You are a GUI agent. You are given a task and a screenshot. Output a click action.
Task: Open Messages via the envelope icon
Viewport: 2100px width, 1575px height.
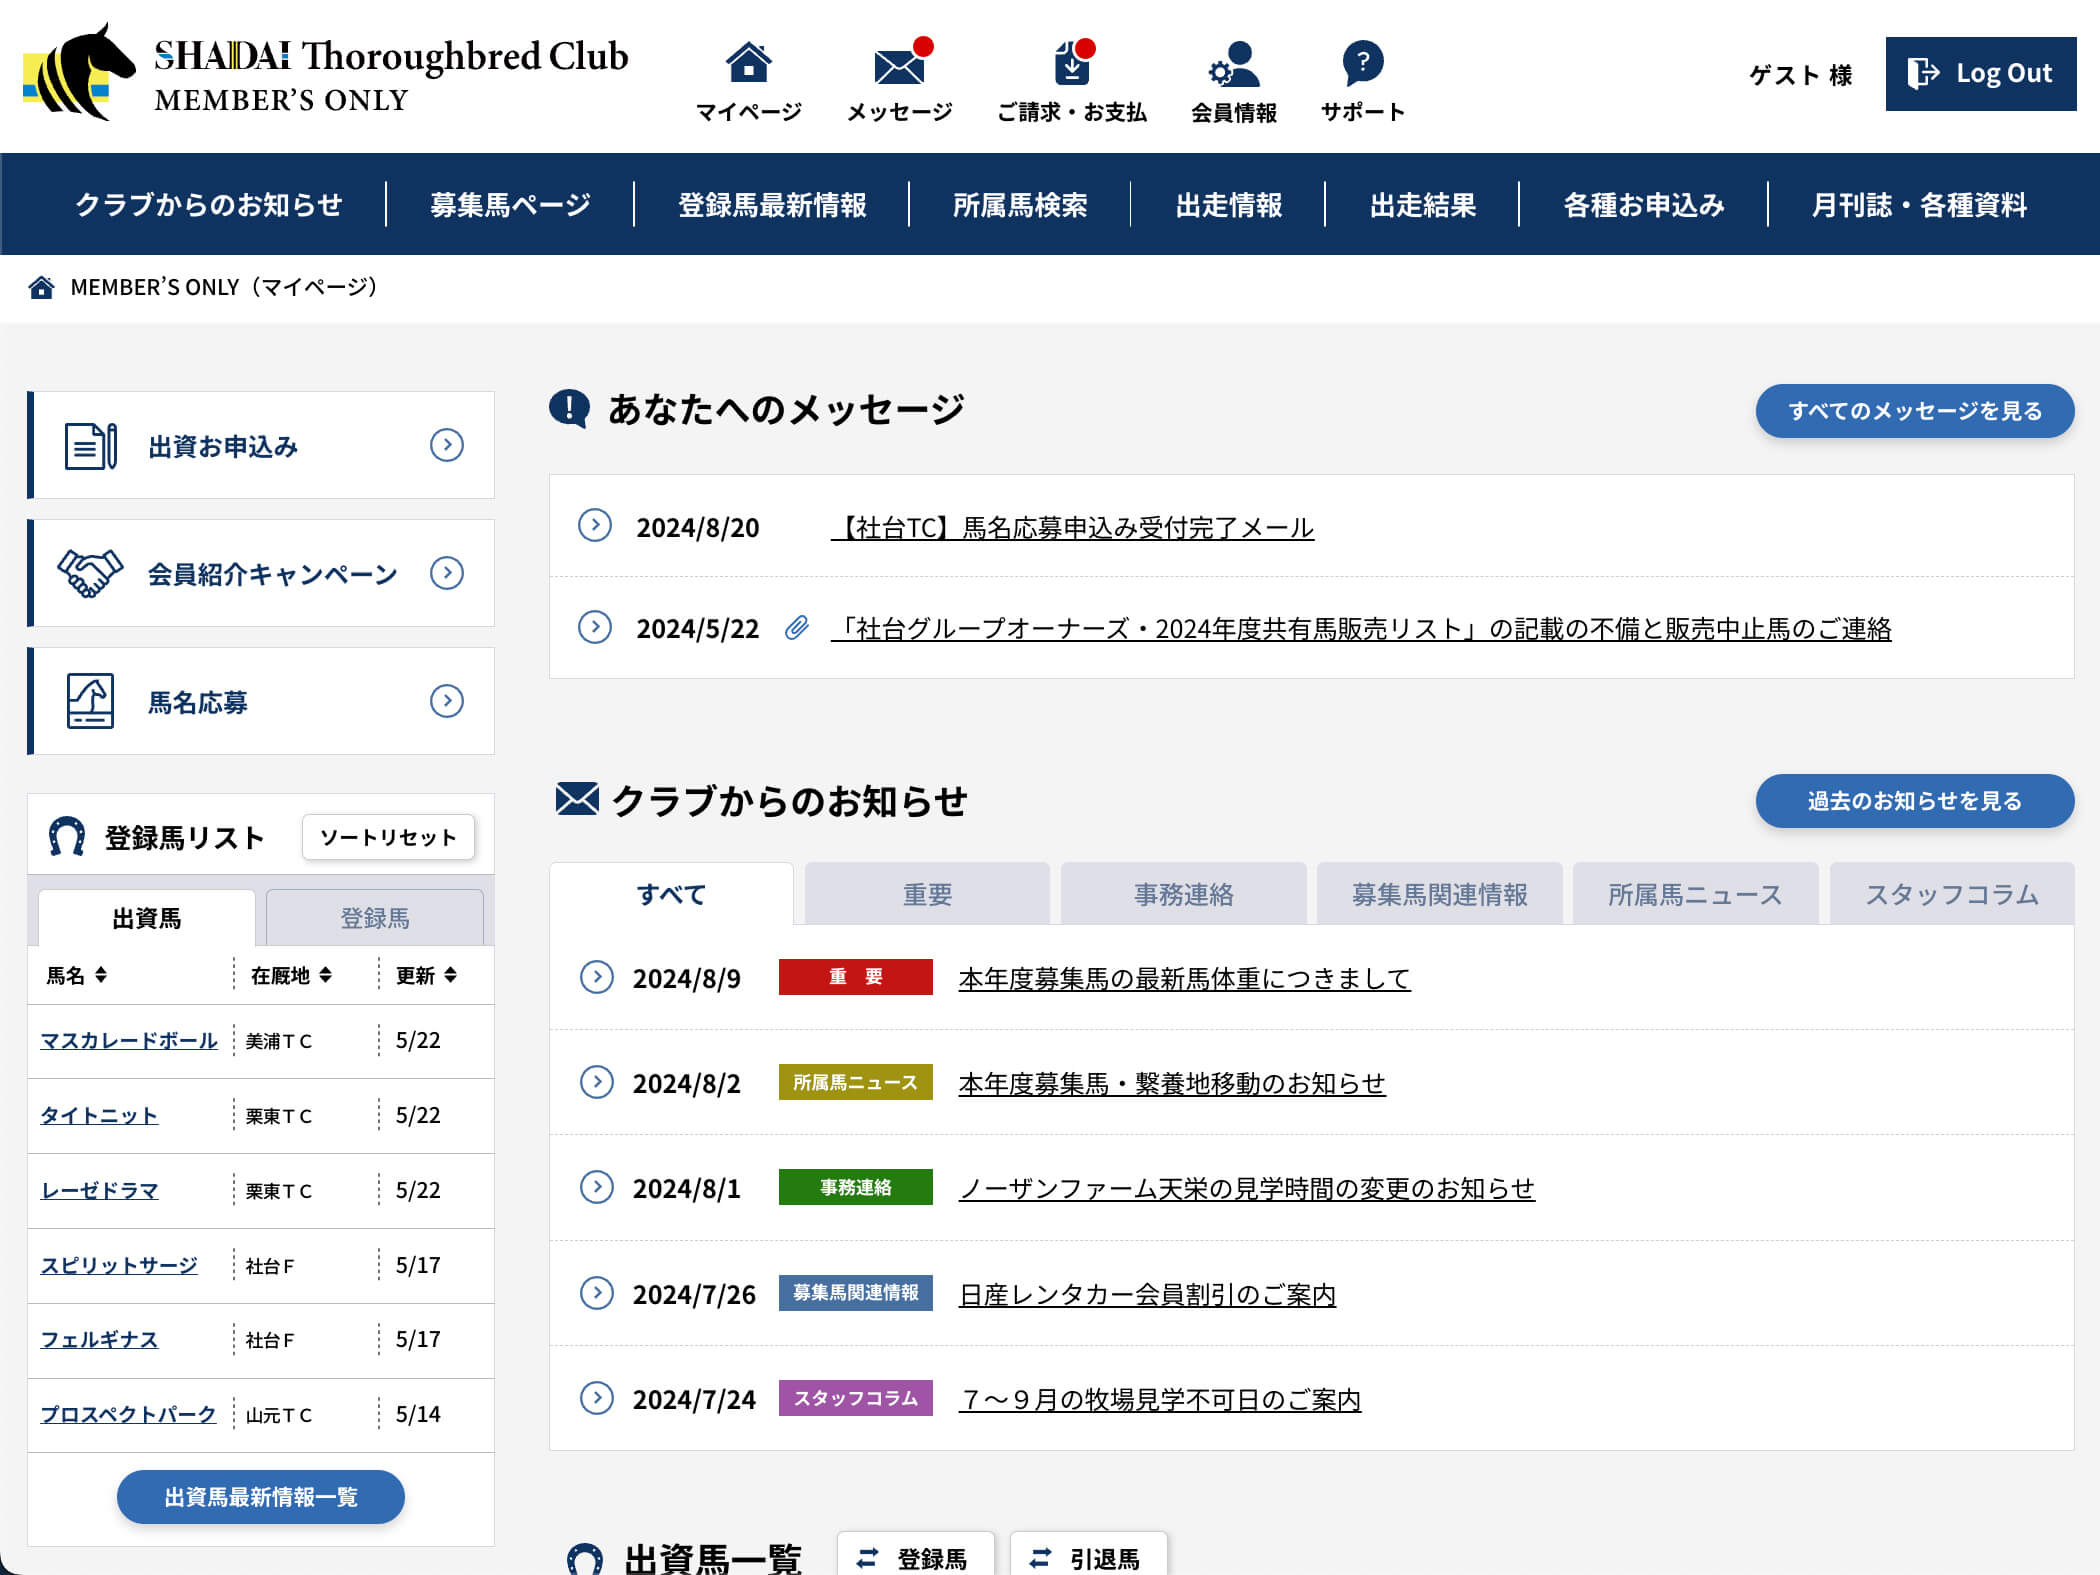tap(899, 66)
